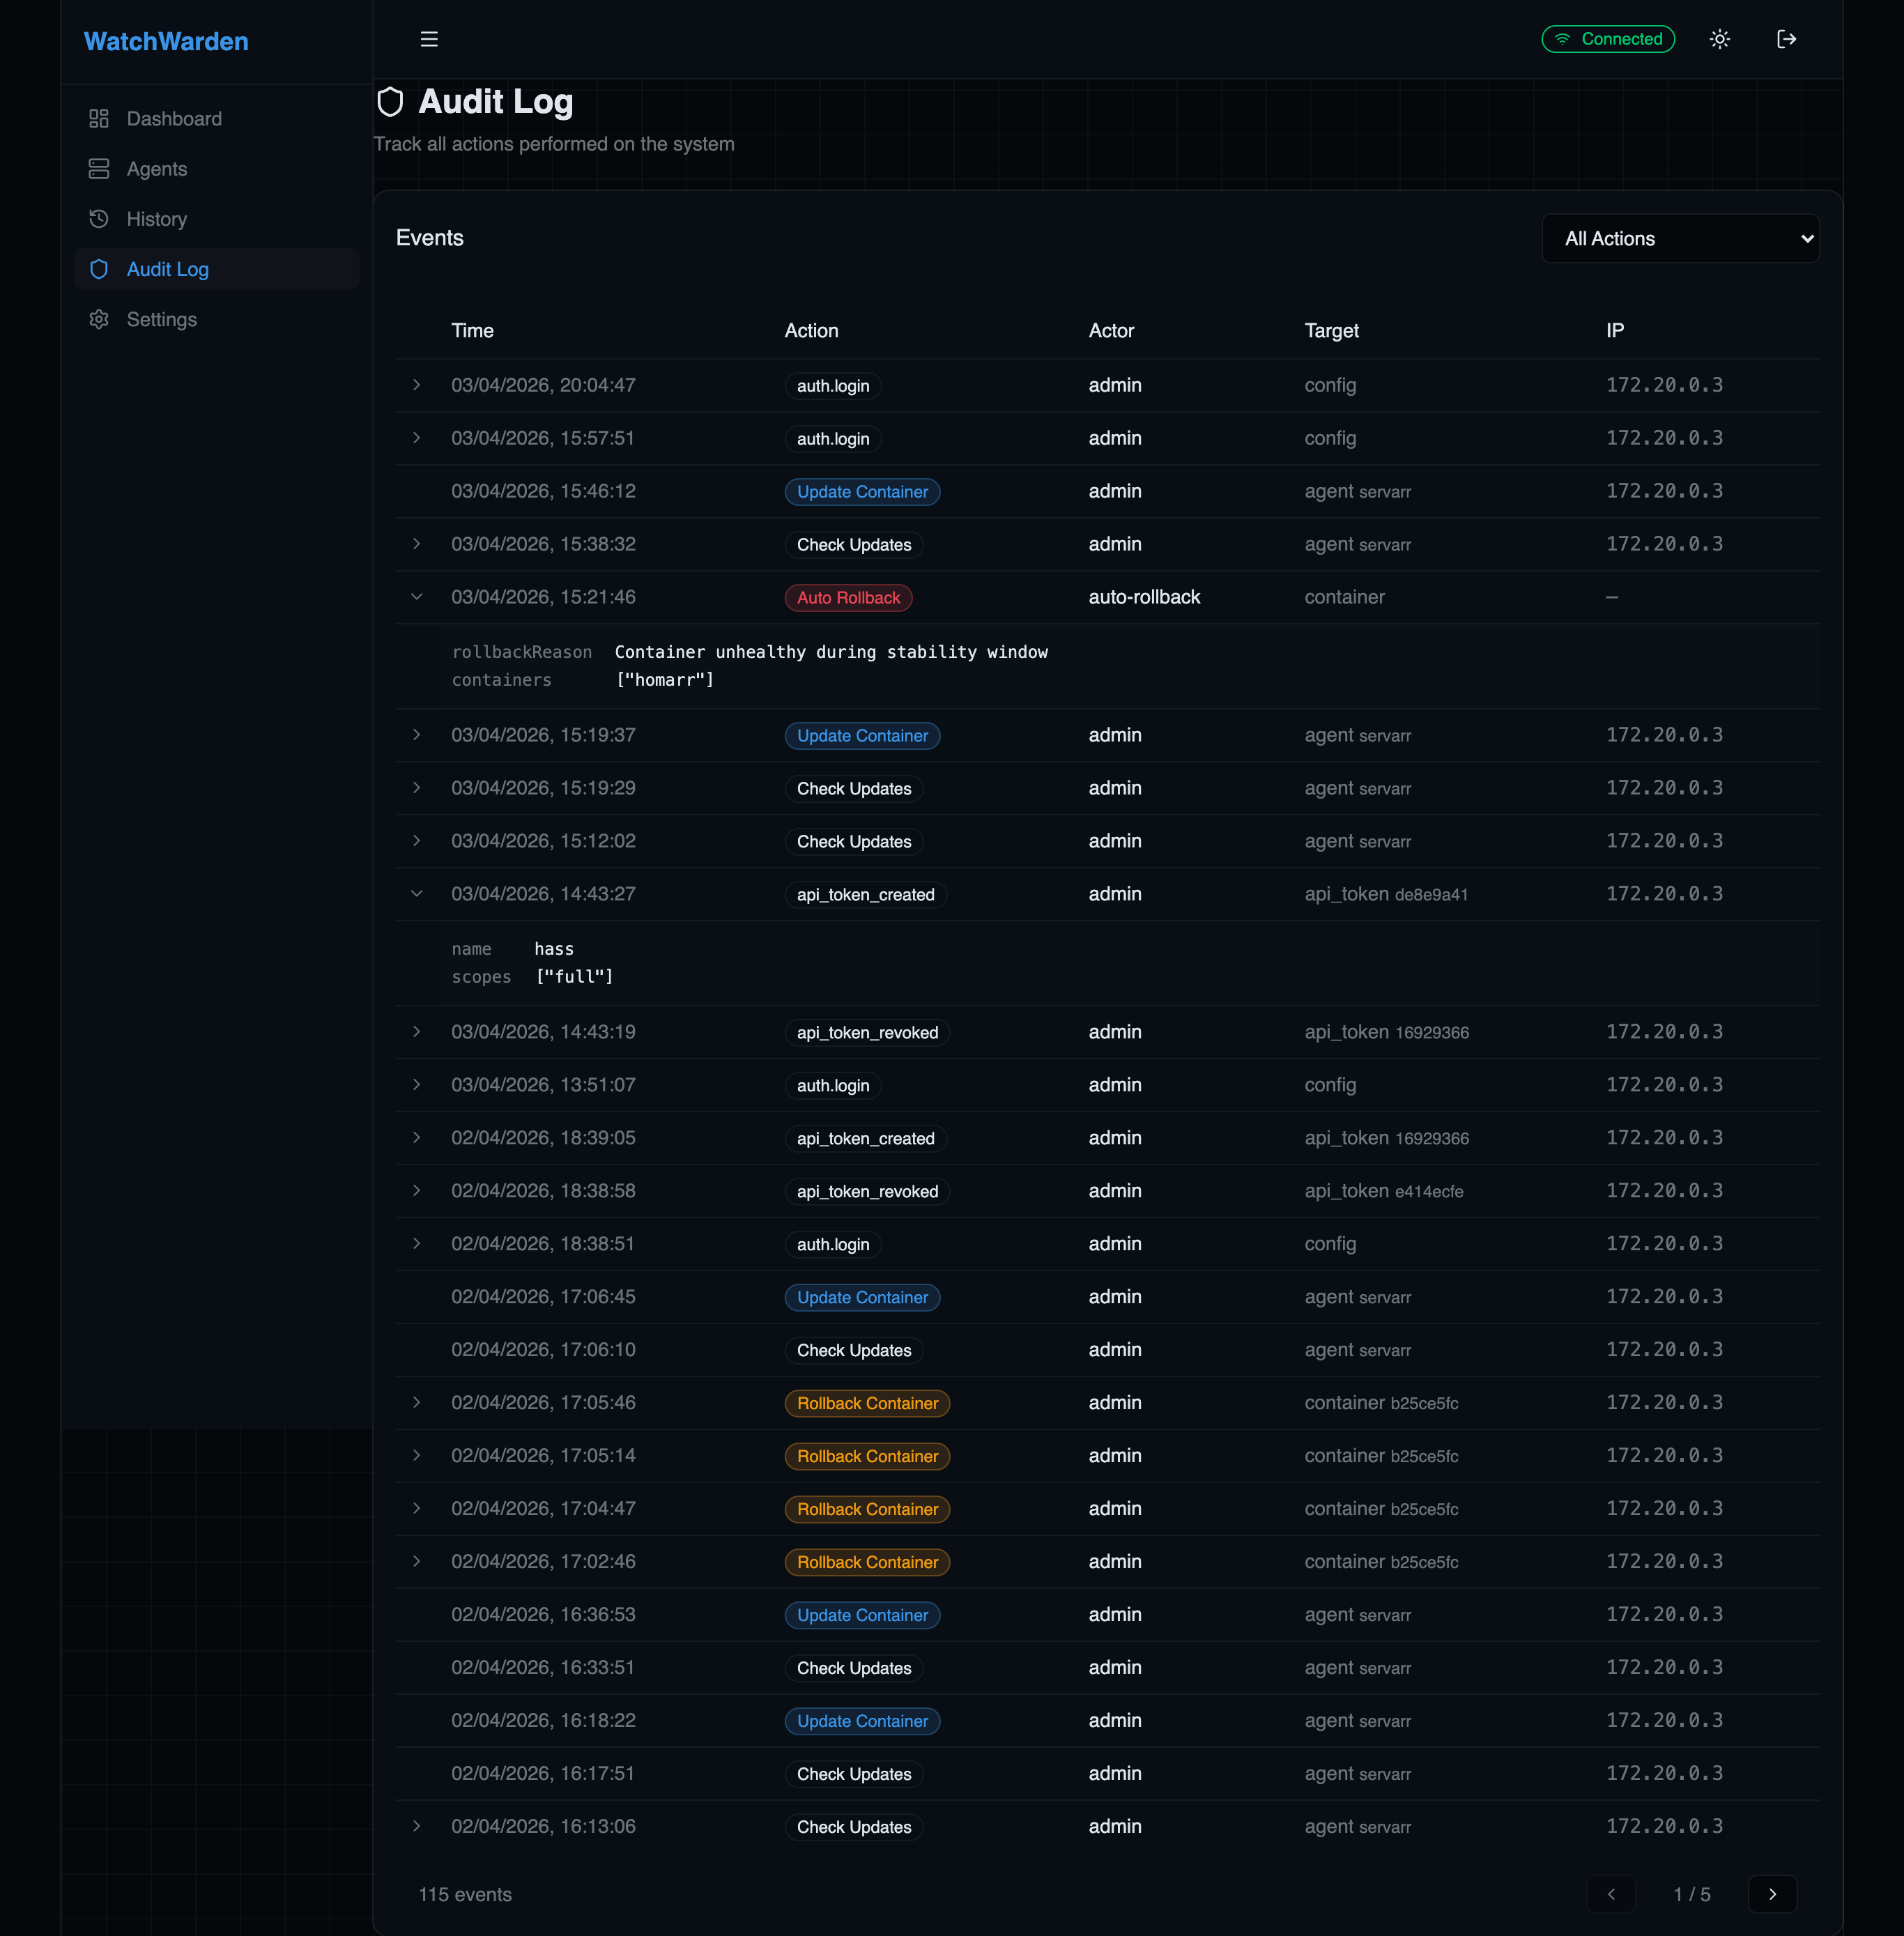Click the Connected status badge
Screen dimensions: 1904x1936
pos(1608,39)
